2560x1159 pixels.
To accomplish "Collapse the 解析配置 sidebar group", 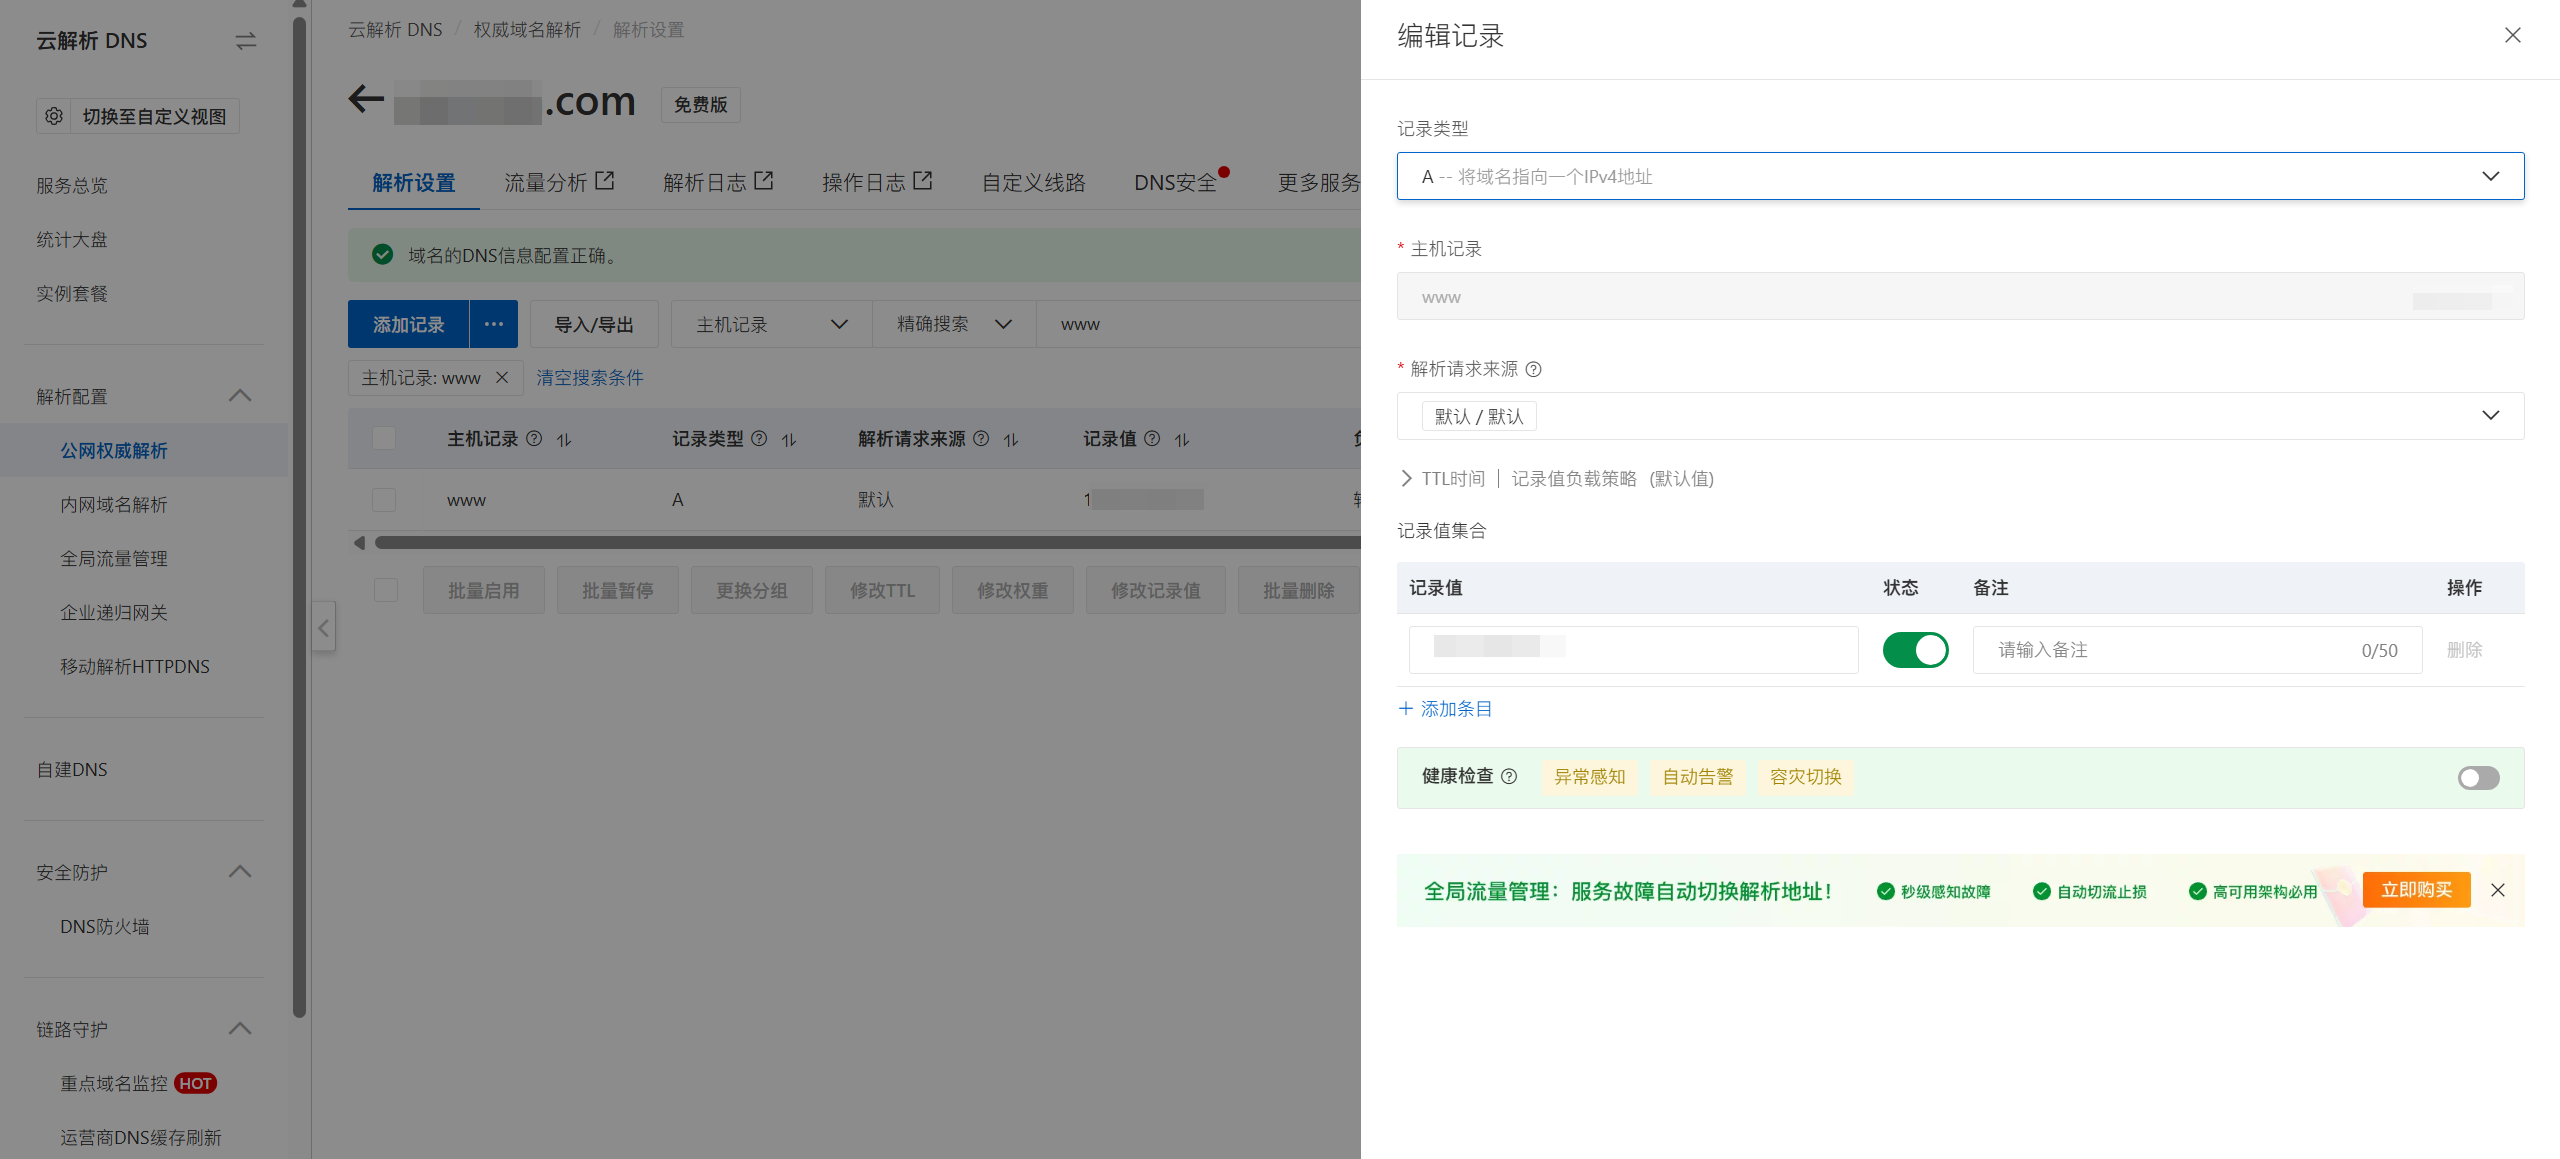I will click(239, 396).
